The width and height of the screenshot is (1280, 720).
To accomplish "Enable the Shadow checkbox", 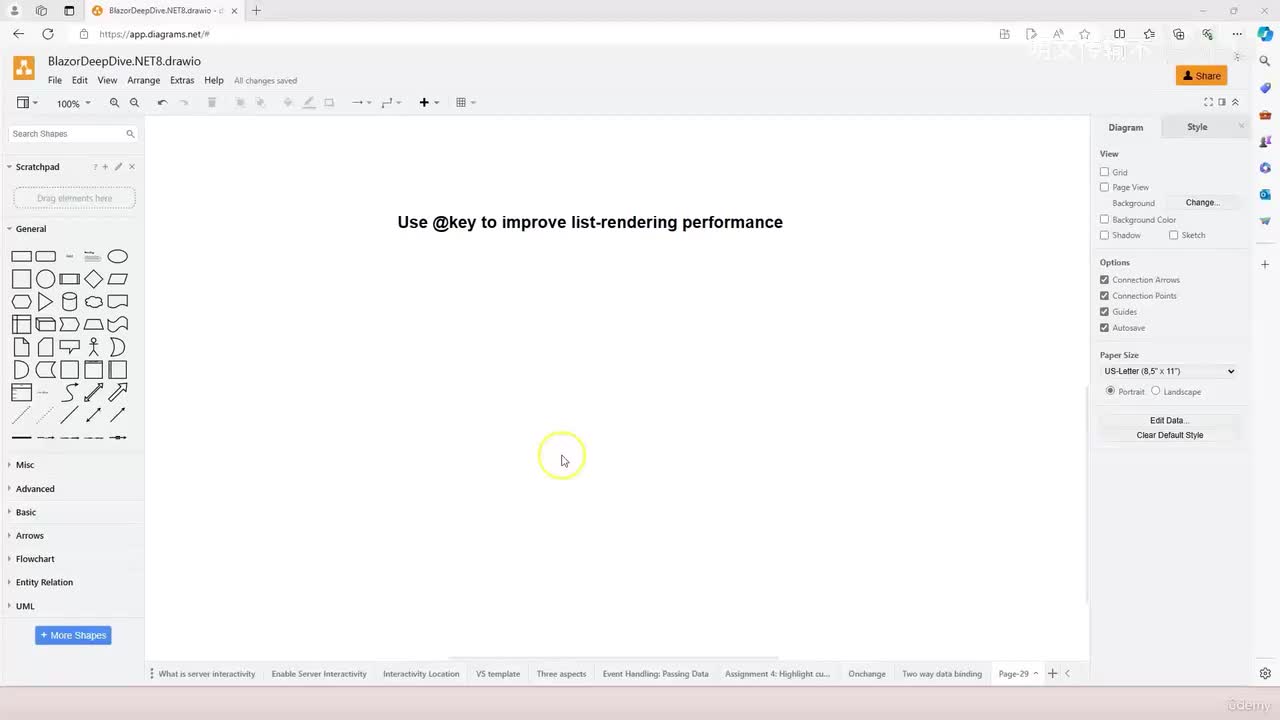I will [1104, 235].
